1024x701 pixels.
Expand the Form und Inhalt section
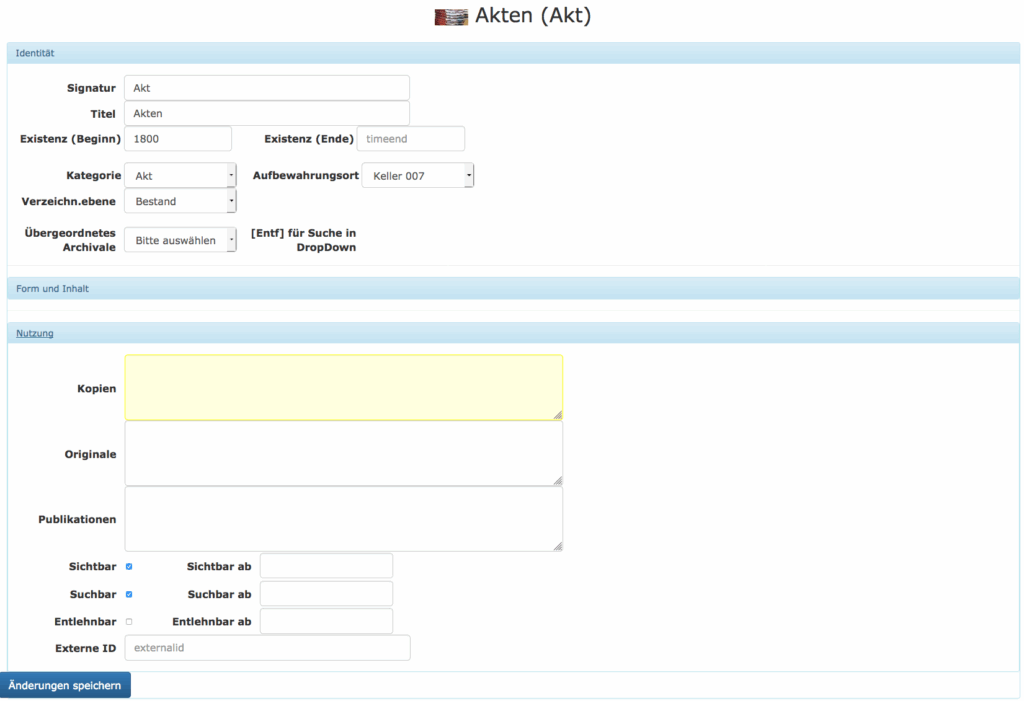[53, 289]
